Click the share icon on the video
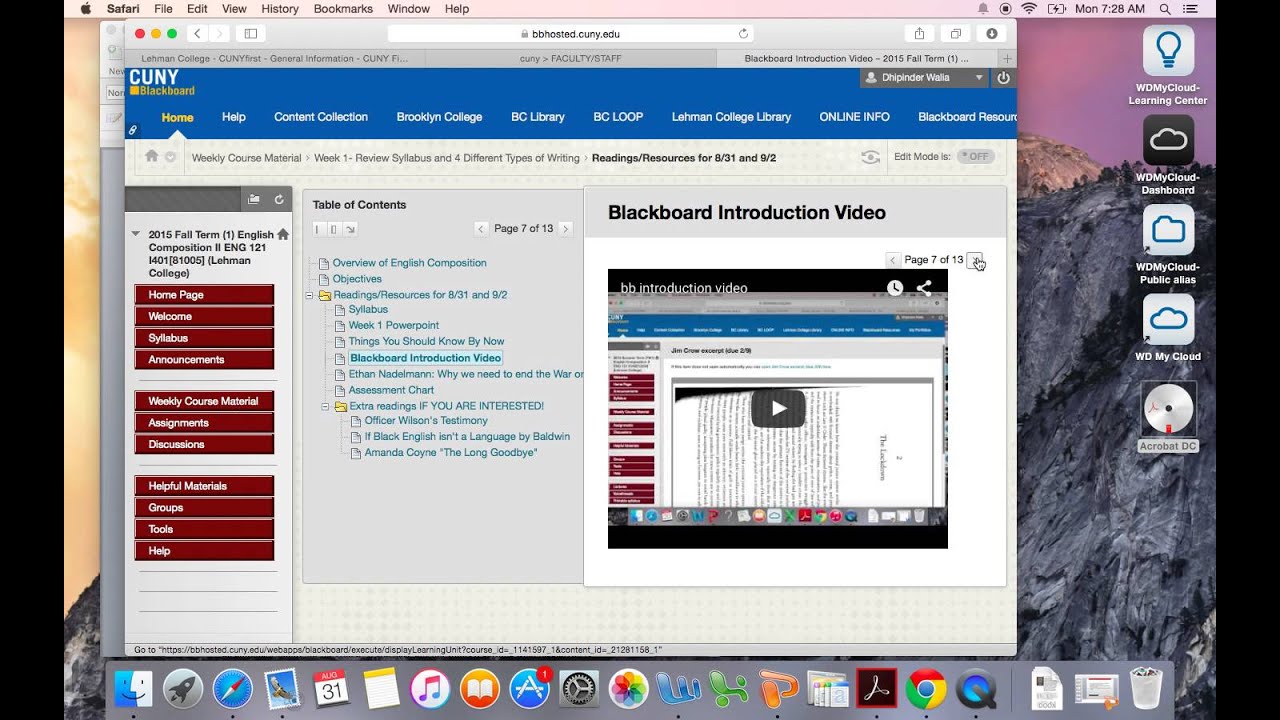 point(924,288)
